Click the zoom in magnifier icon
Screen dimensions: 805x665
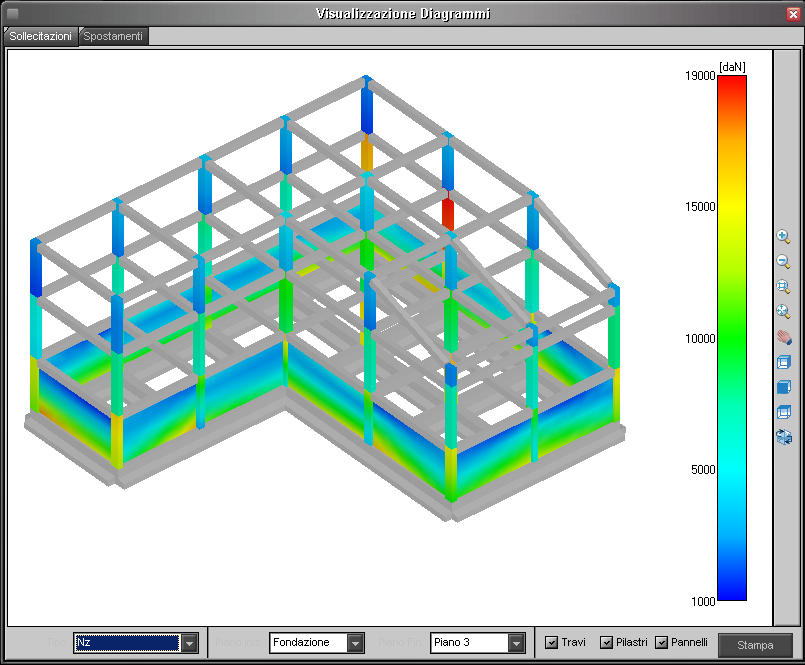tap(784, 237)
